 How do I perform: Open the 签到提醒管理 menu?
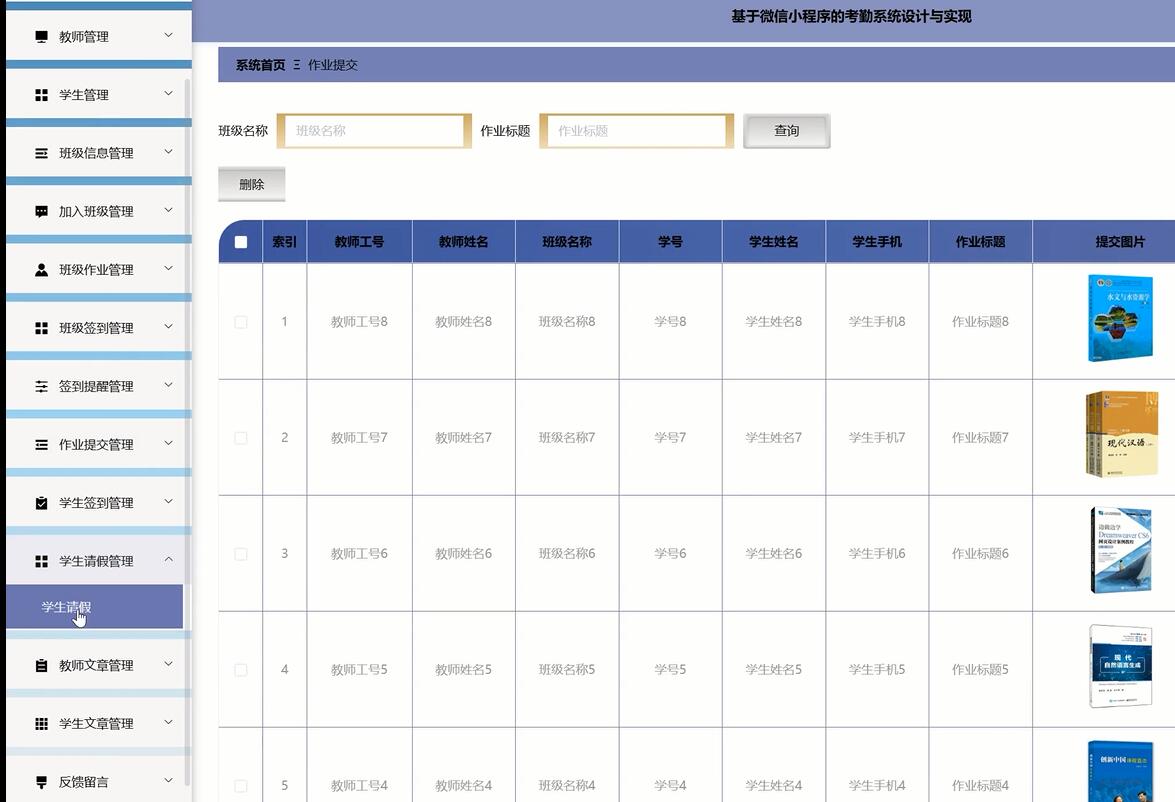coord(99,386)
